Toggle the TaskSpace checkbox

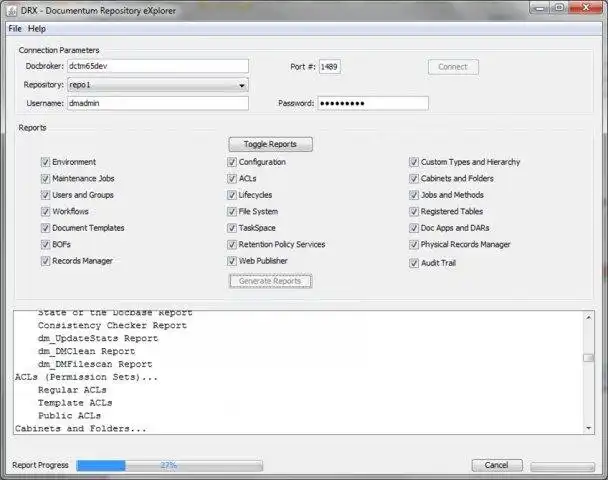[232, 228]
